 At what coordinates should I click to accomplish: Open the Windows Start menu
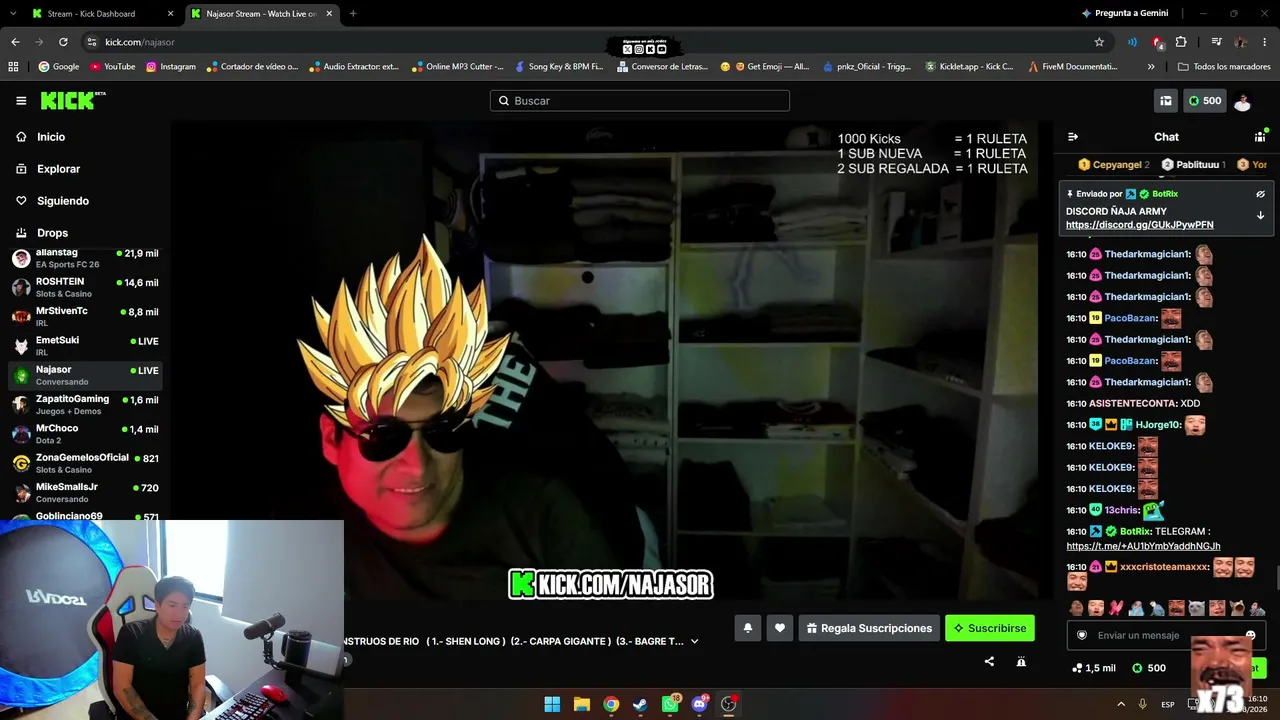coord(552,704)
